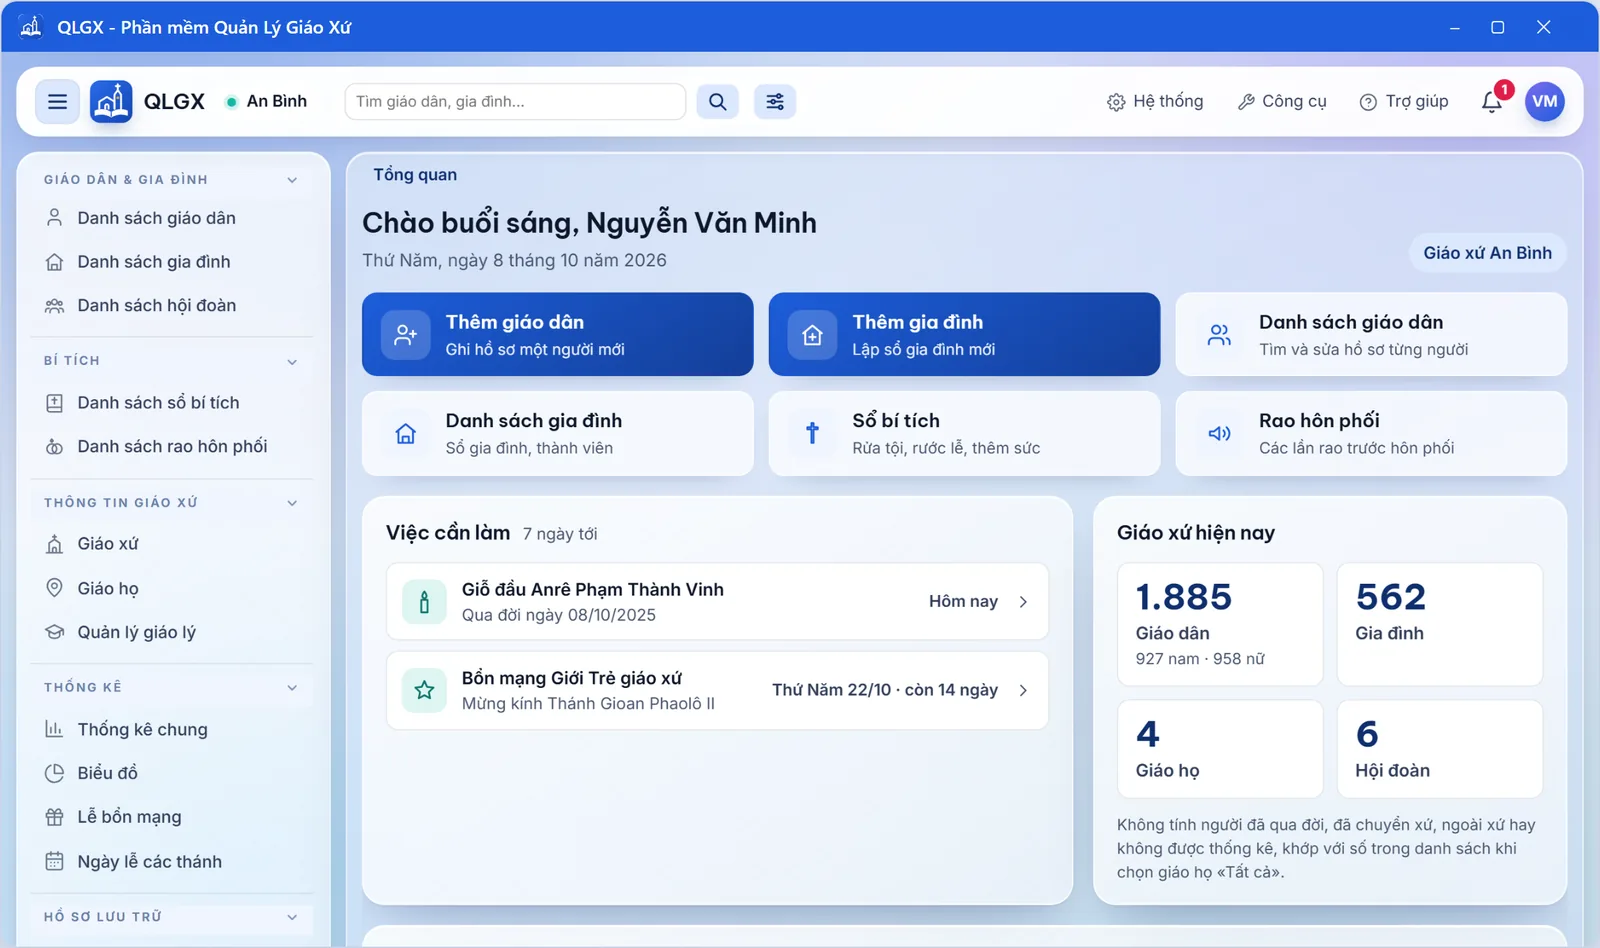The height and width of the screenshot is (948, 1600).
Task: Click rings icon beside Danh sách rao hôn phối
Action: [55, 447]
